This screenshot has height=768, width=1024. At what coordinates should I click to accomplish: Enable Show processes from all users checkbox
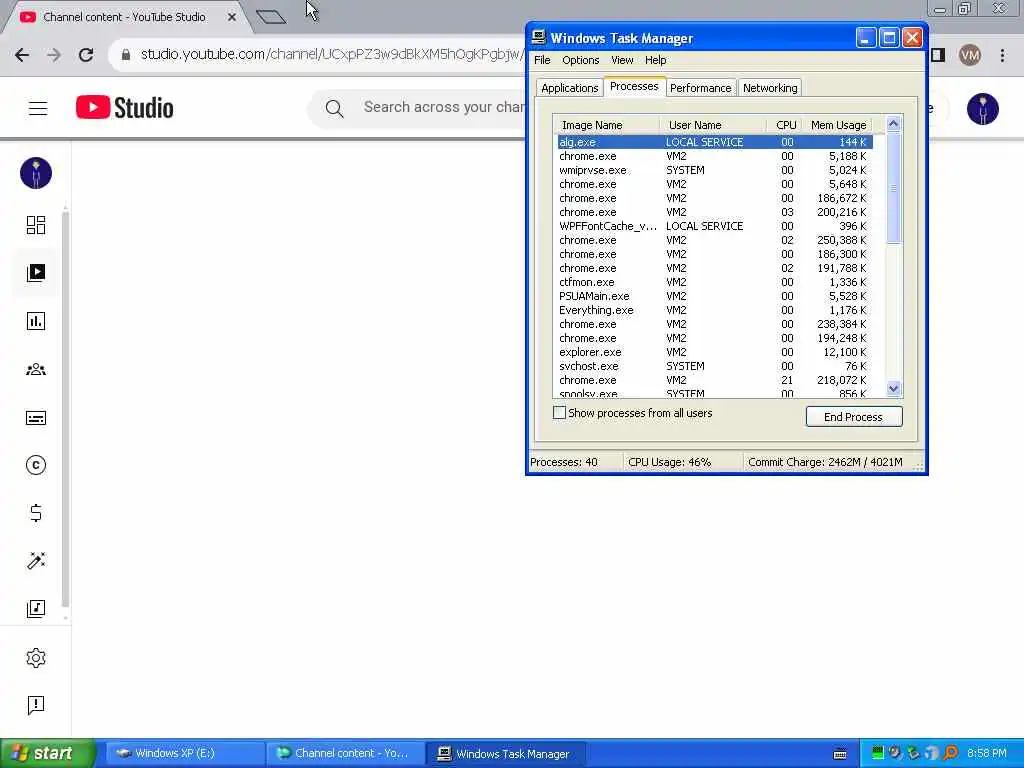[559, 413]
